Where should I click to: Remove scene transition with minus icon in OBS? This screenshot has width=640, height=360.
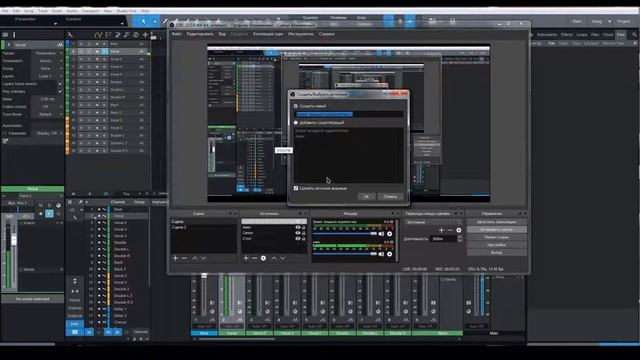click(450, 230)
